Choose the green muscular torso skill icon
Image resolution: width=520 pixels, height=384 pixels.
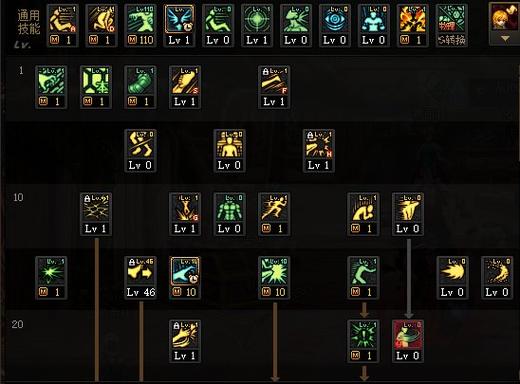click(229, 214)
